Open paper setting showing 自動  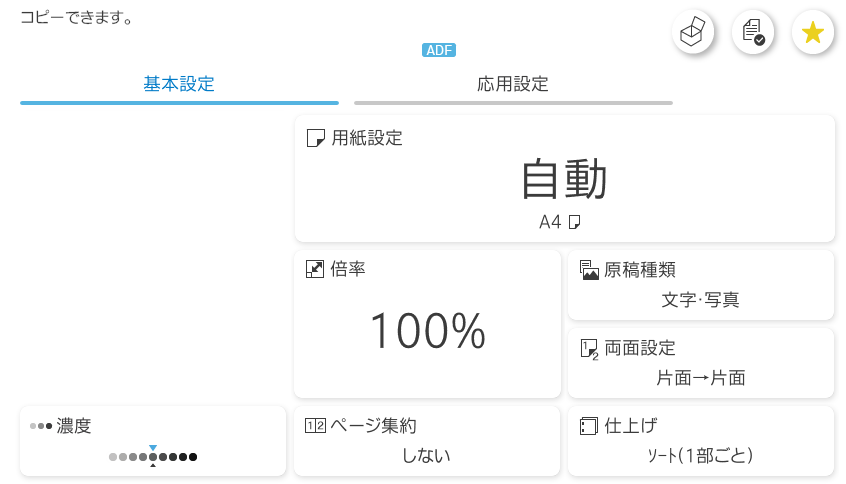pyautogui.click(x=564, y=182)
